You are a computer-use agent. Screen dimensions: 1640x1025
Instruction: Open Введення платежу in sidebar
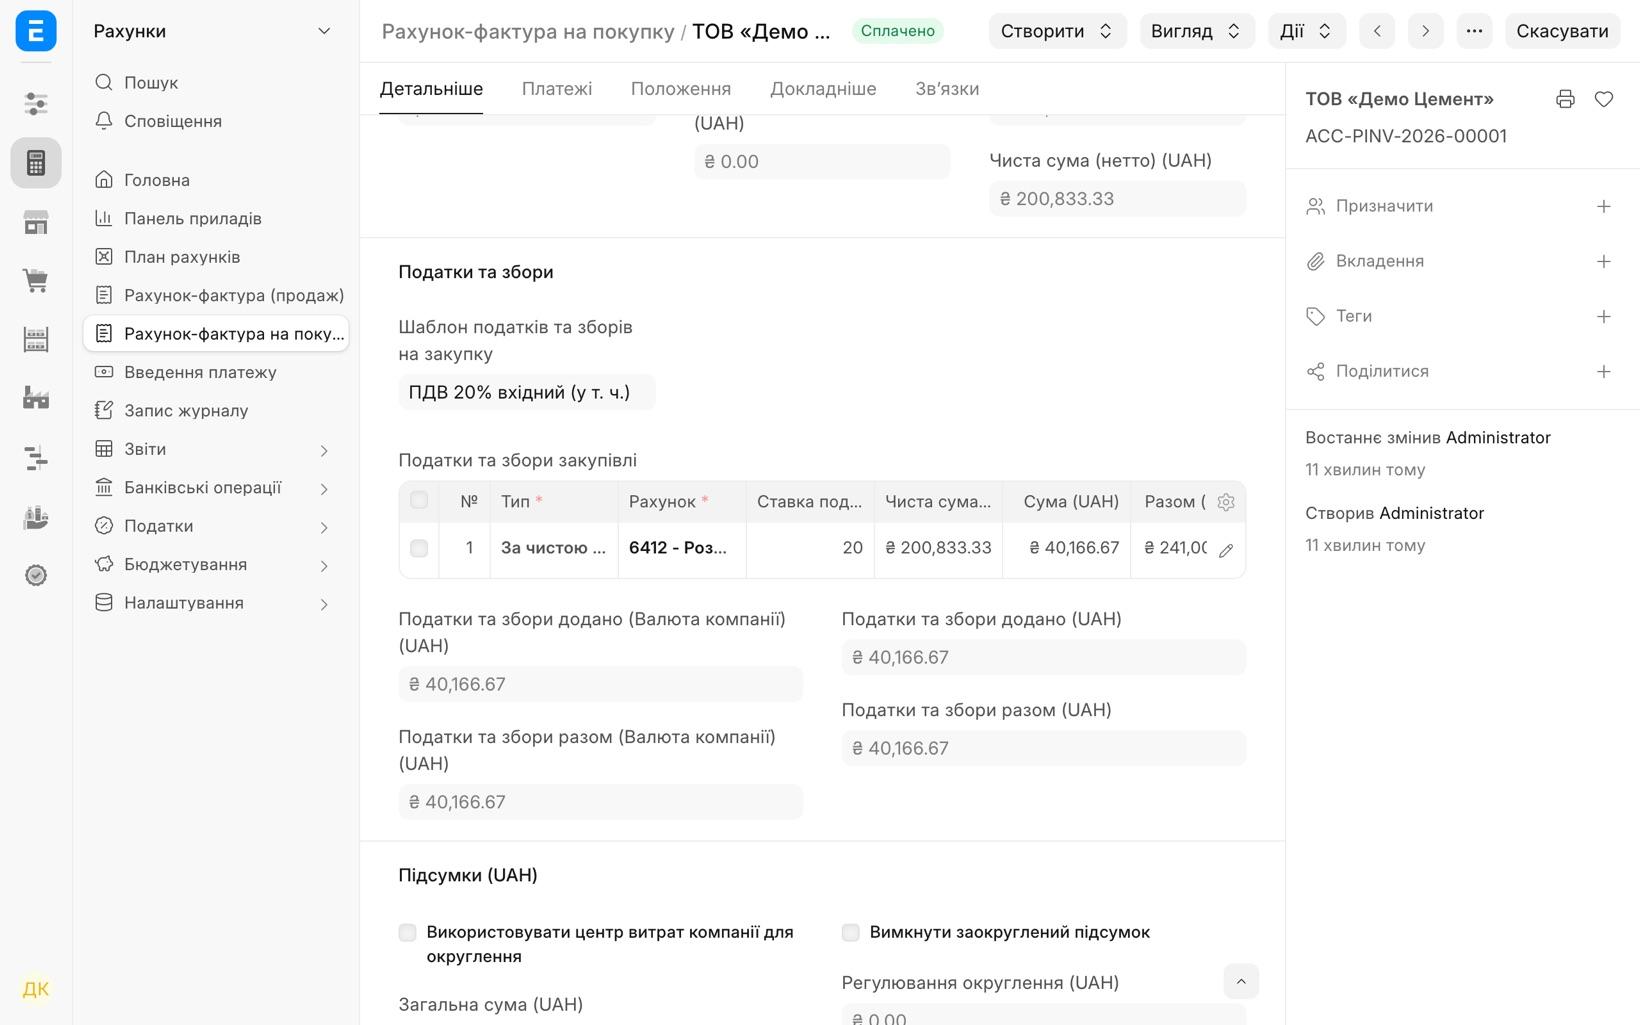click(x=216, y=372)
